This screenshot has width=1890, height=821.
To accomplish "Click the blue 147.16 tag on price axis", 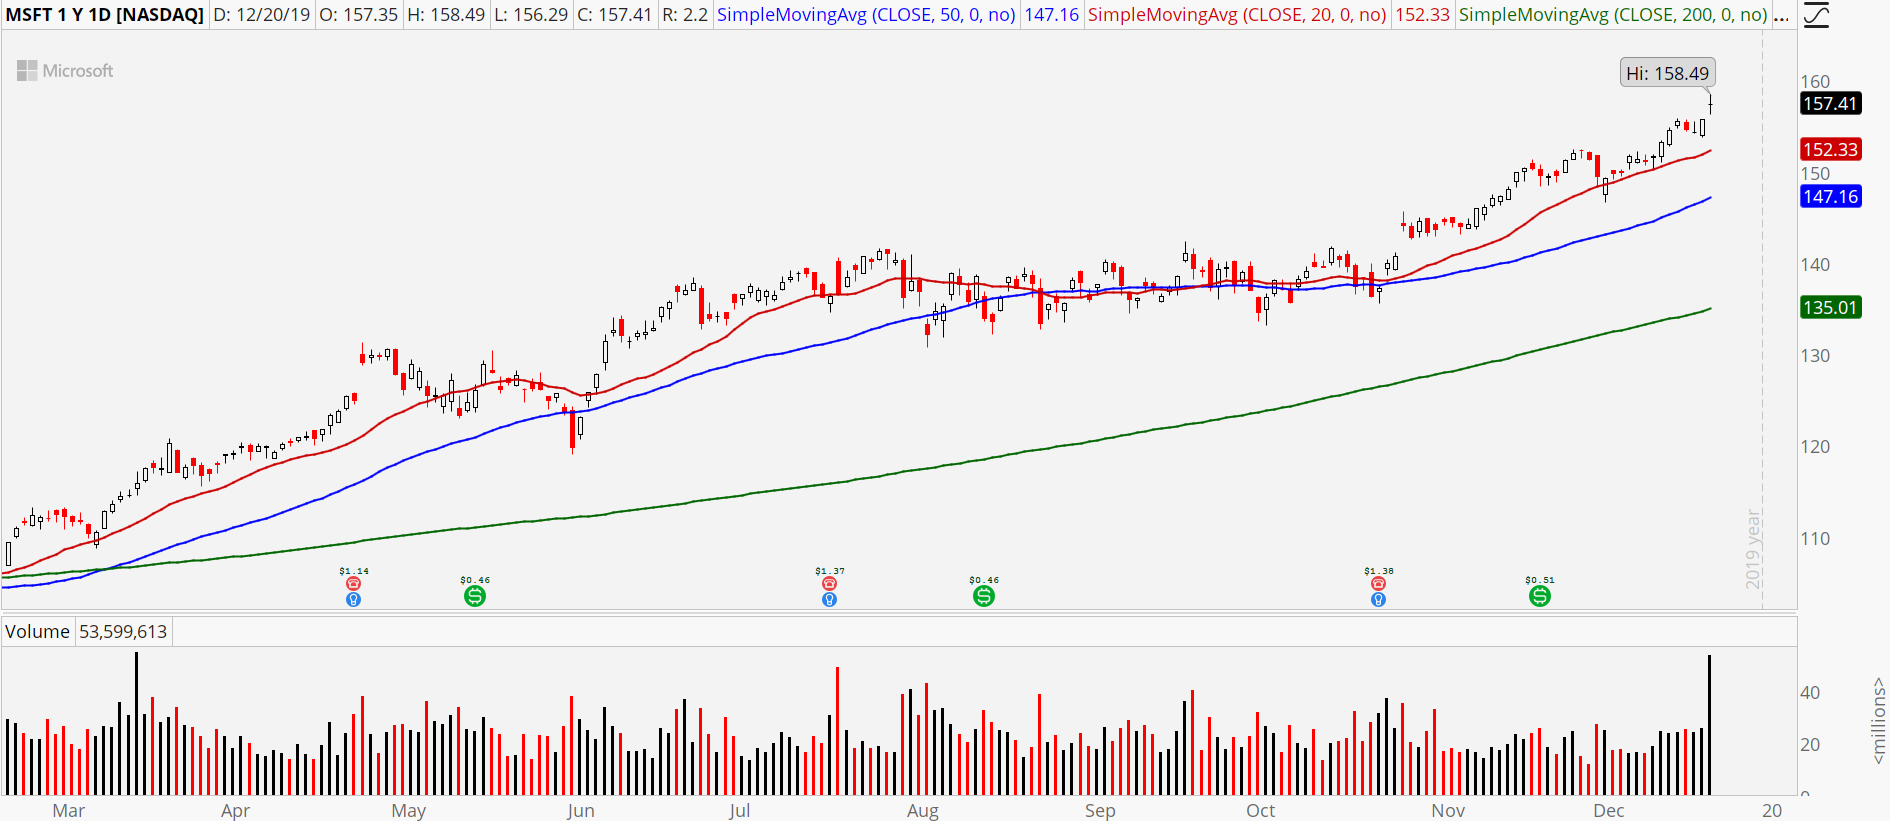I will pyautogui.click(x=1830, y=197).
